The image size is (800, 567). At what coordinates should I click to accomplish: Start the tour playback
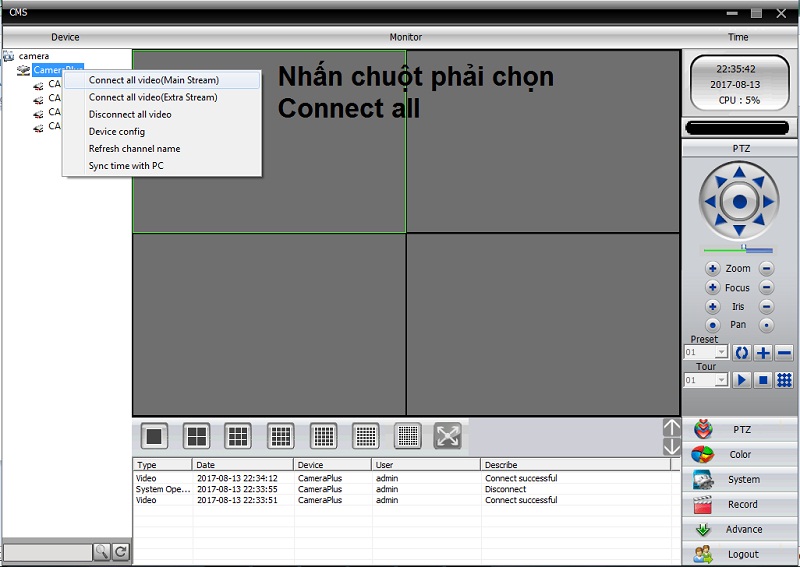(741, 380)
